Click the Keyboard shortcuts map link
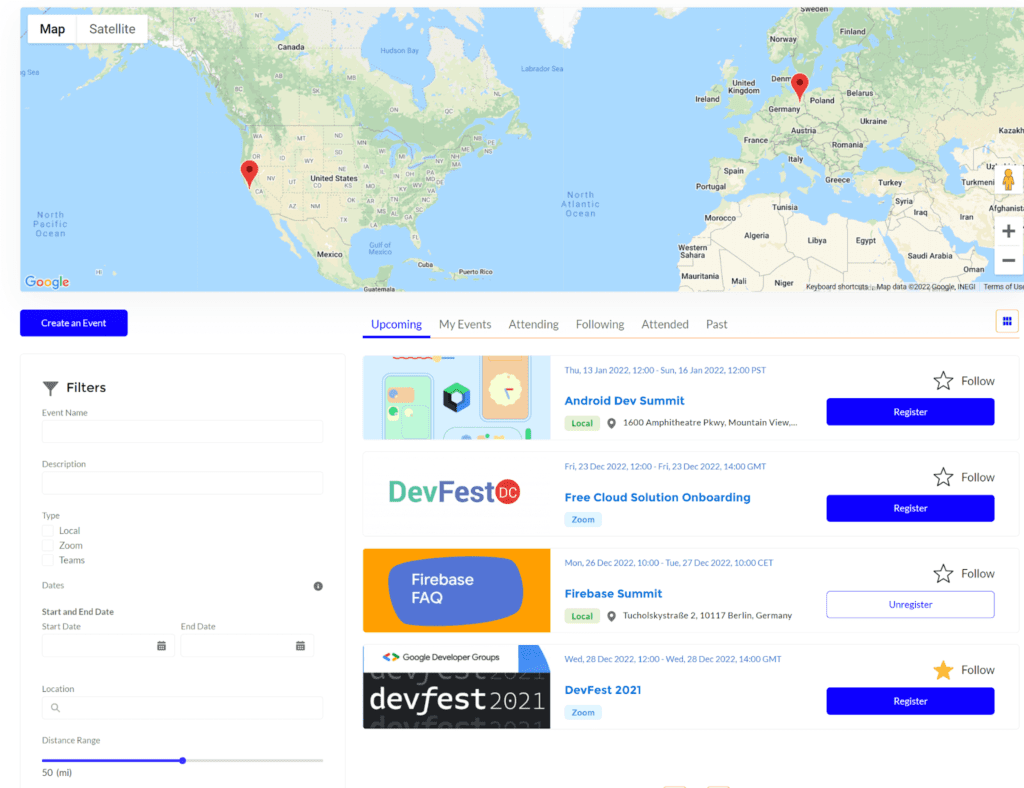Screen dimensions: 1024x788 [x=837, y=287]
